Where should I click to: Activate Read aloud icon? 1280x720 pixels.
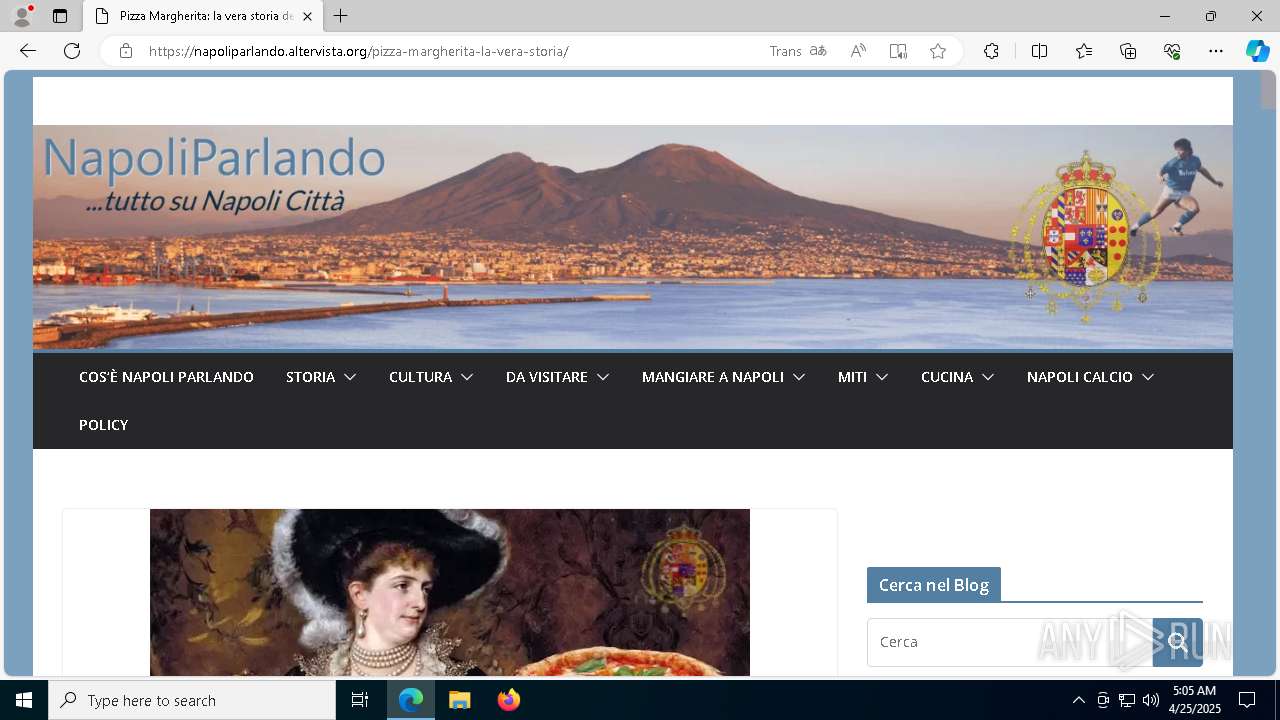click(858, 51)
